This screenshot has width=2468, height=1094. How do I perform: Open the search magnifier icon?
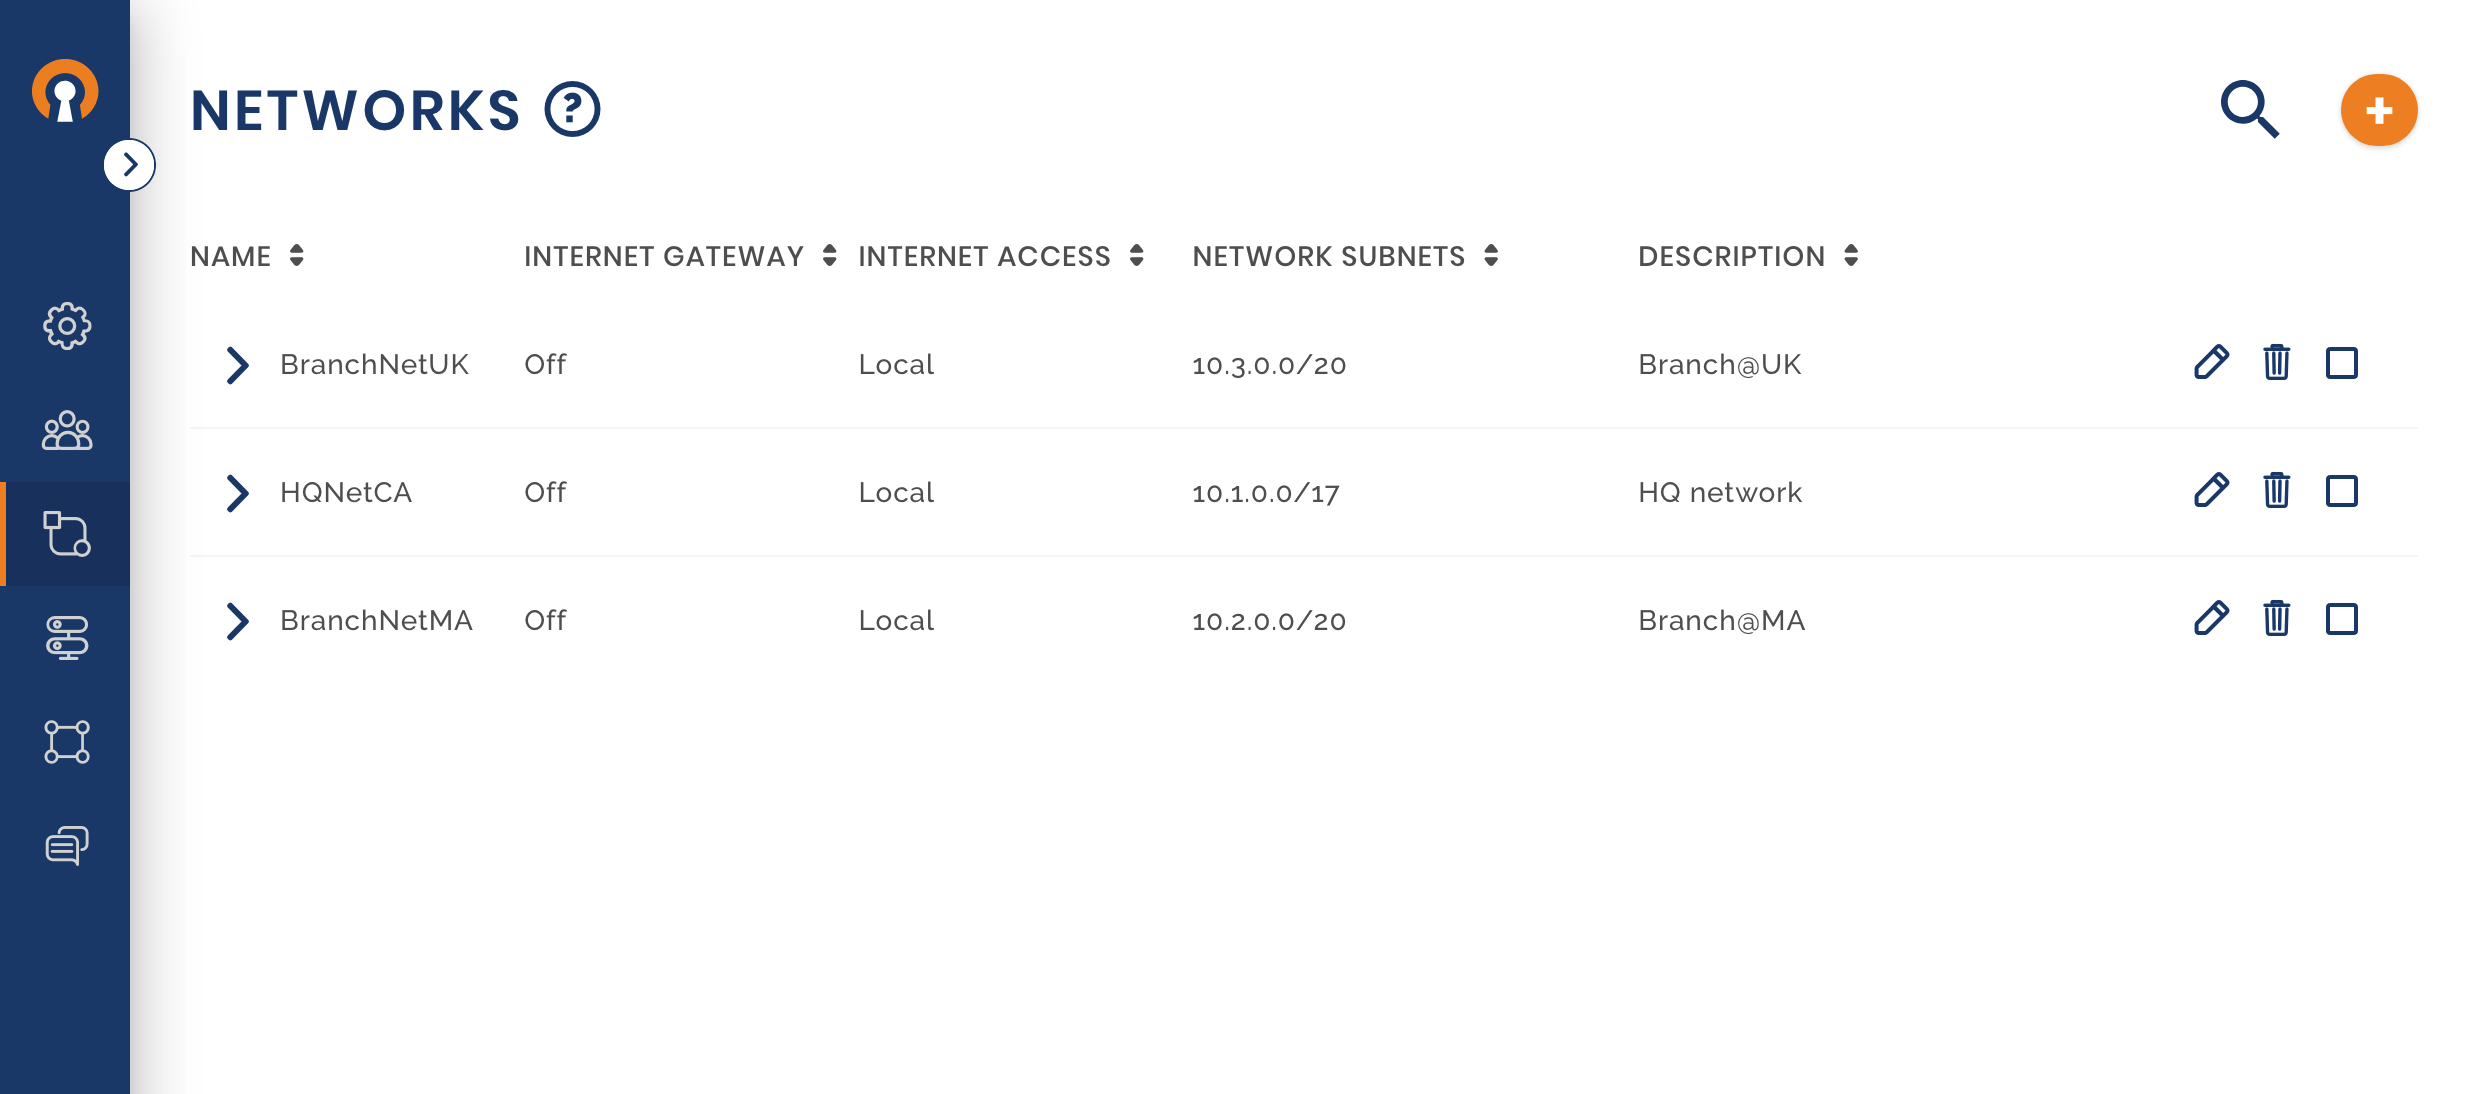pyautogui.click(x=2249, y=109)
